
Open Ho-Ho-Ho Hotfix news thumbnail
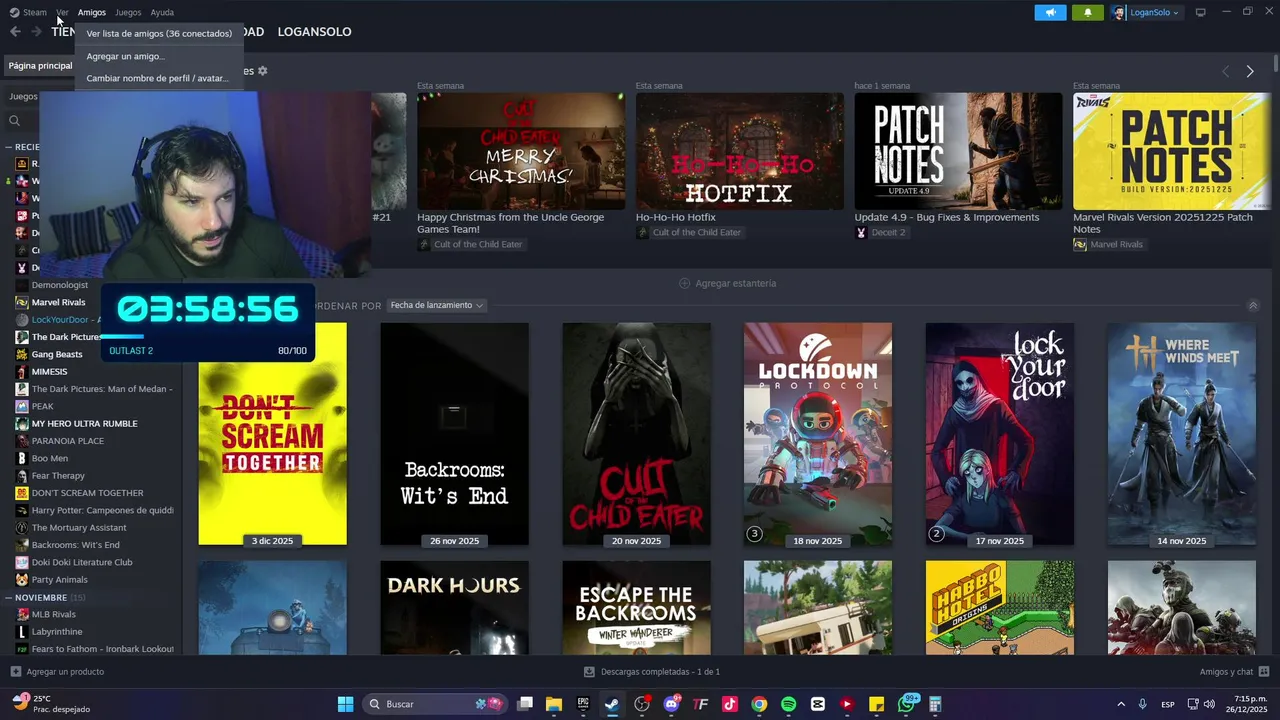coord(740,151)
